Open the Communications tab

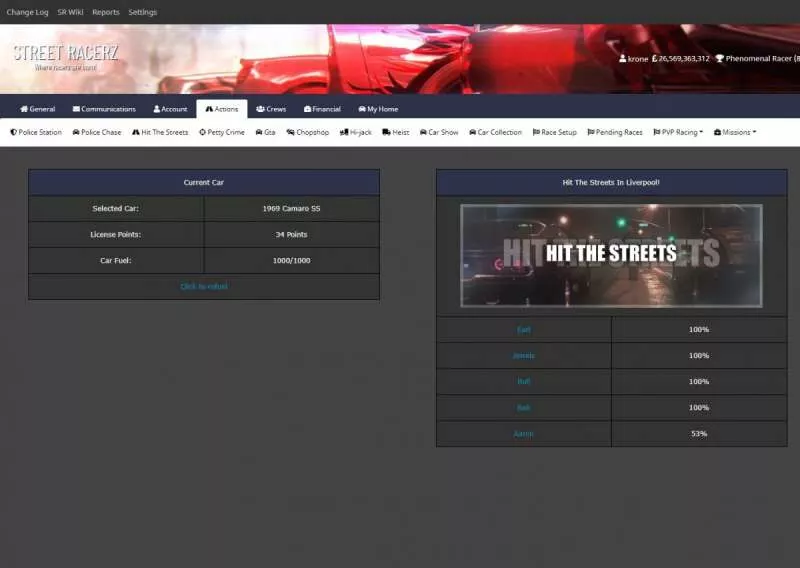point(104,109)
